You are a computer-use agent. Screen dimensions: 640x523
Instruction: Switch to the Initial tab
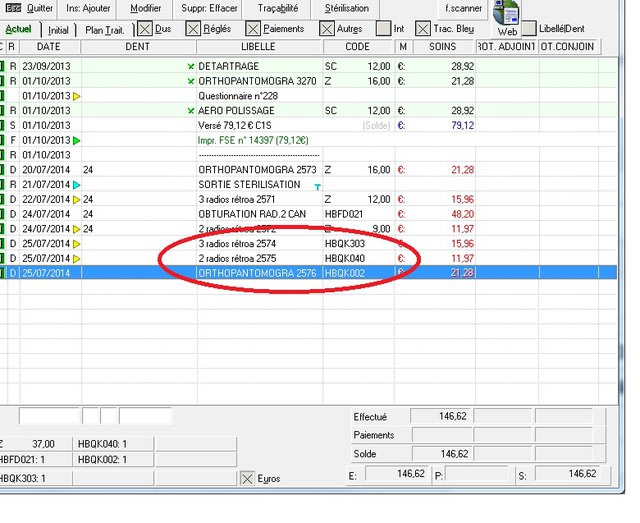pos(58,29)
